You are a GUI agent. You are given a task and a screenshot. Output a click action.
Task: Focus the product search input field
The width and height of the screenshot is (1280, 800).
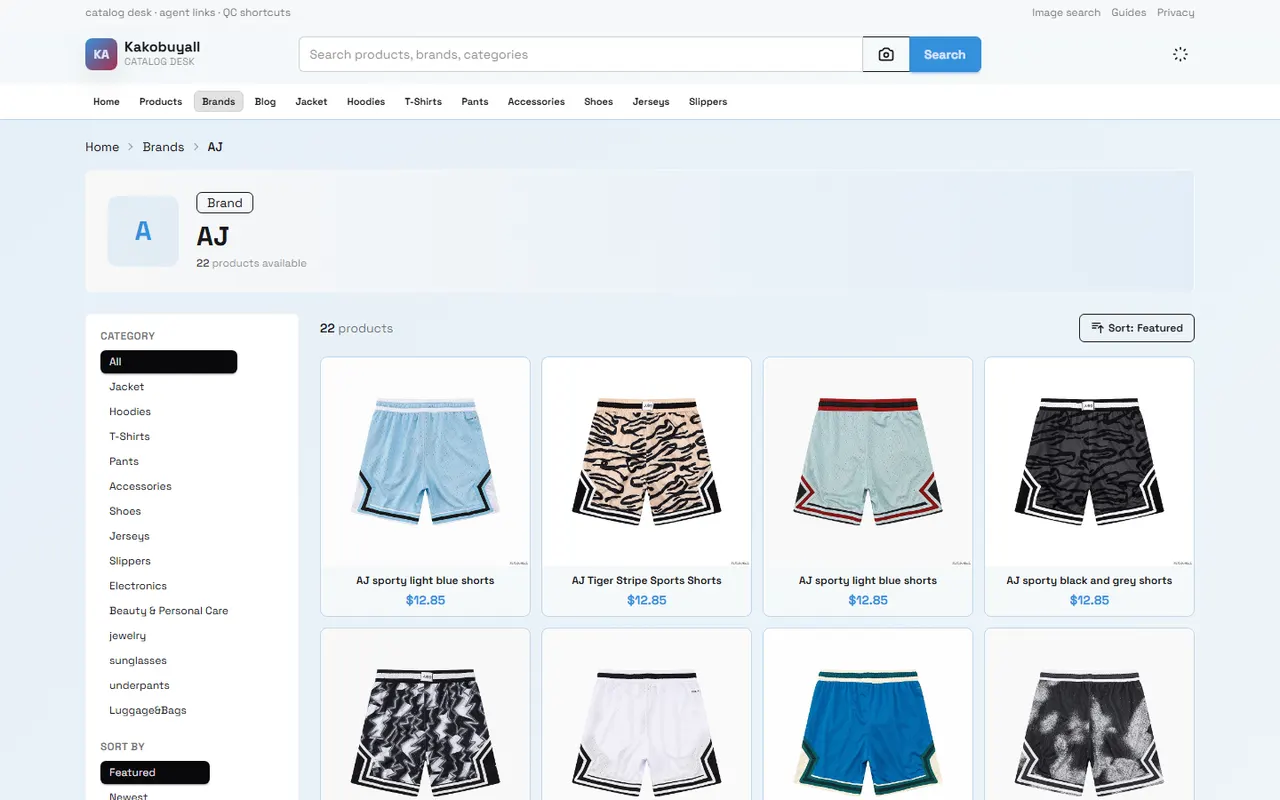581,54
